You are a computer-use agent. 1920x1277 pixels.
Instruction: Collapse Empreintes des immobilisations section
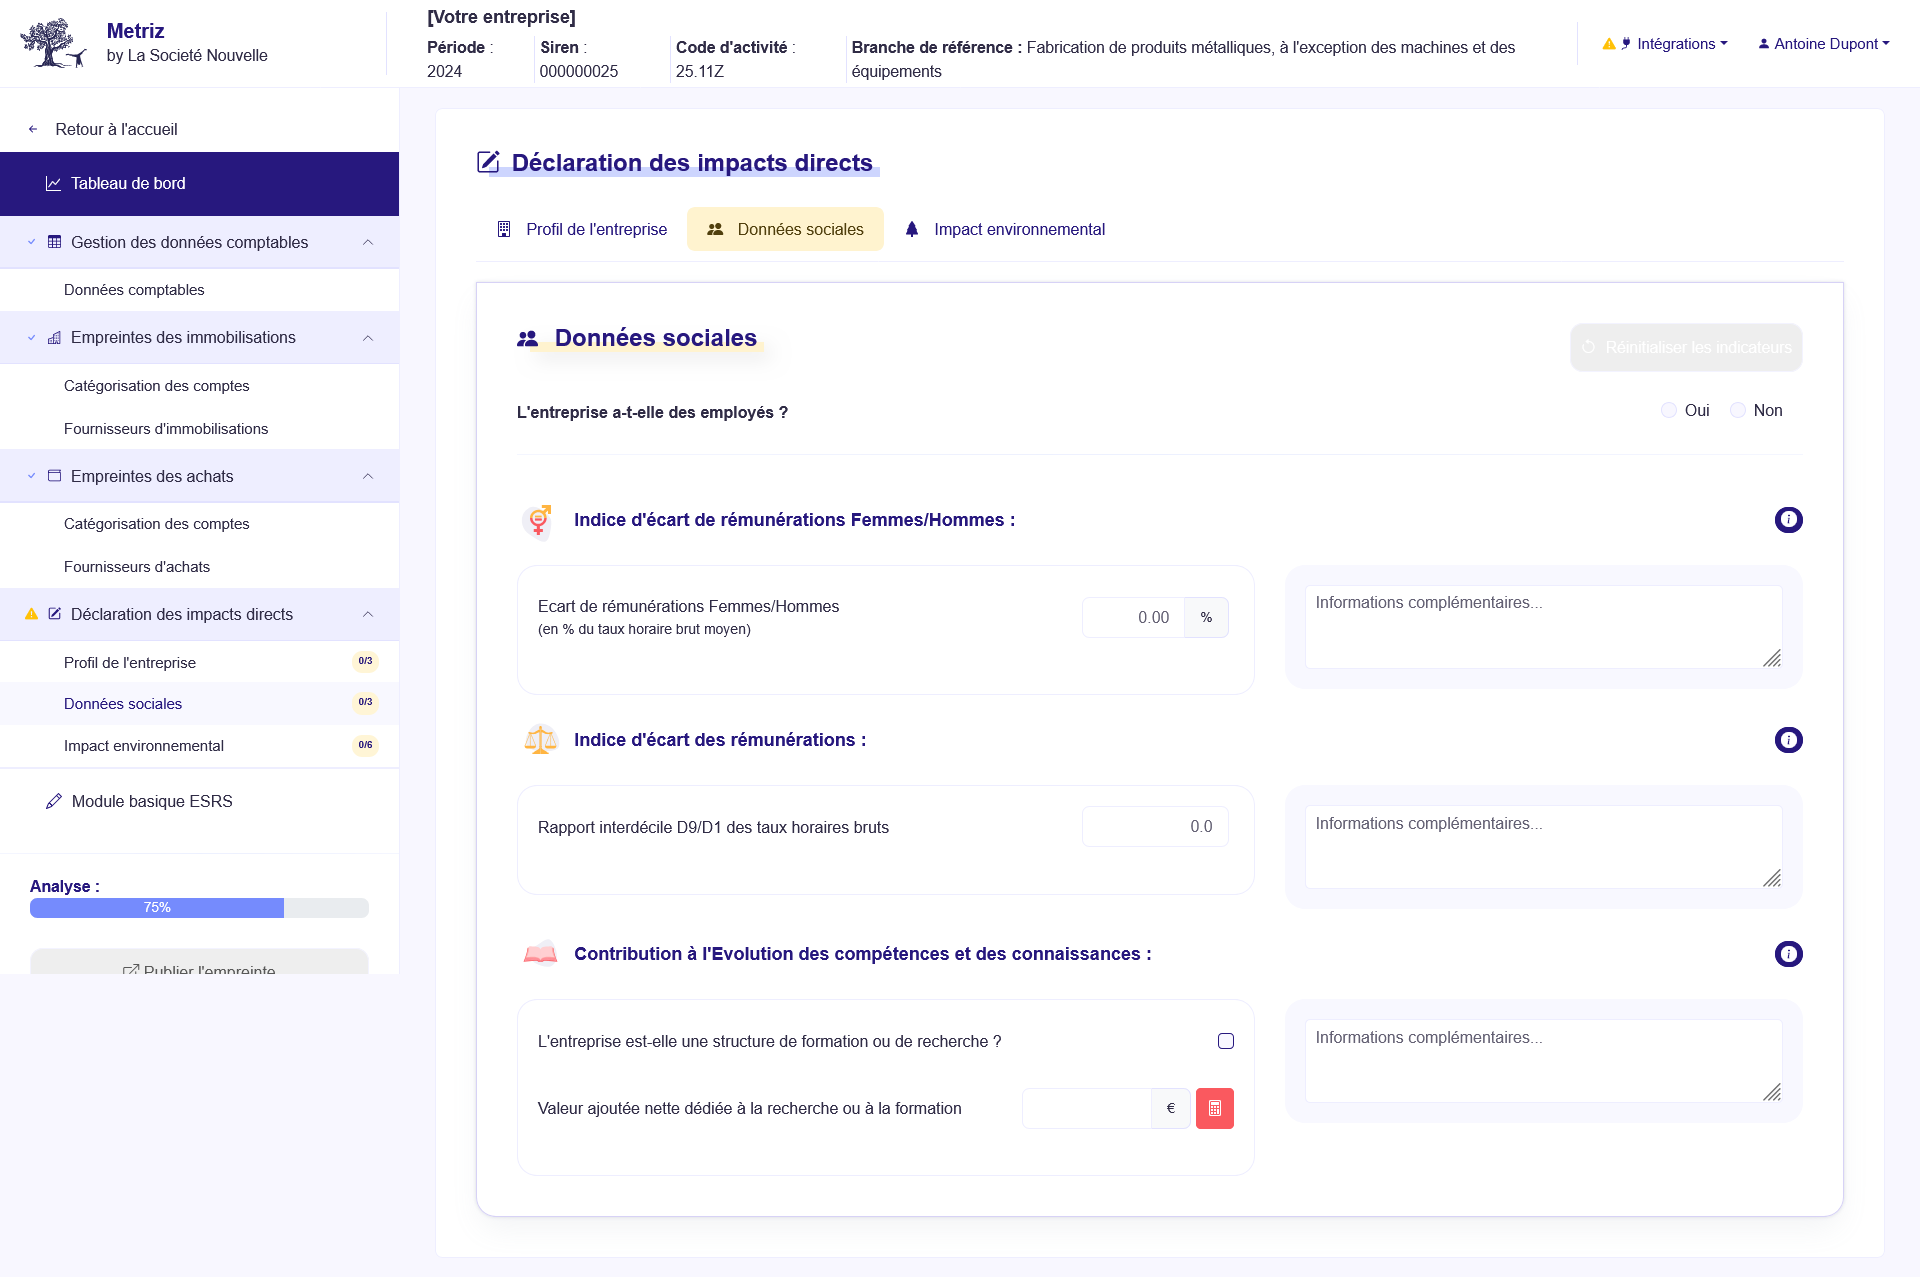pos(368,337)
